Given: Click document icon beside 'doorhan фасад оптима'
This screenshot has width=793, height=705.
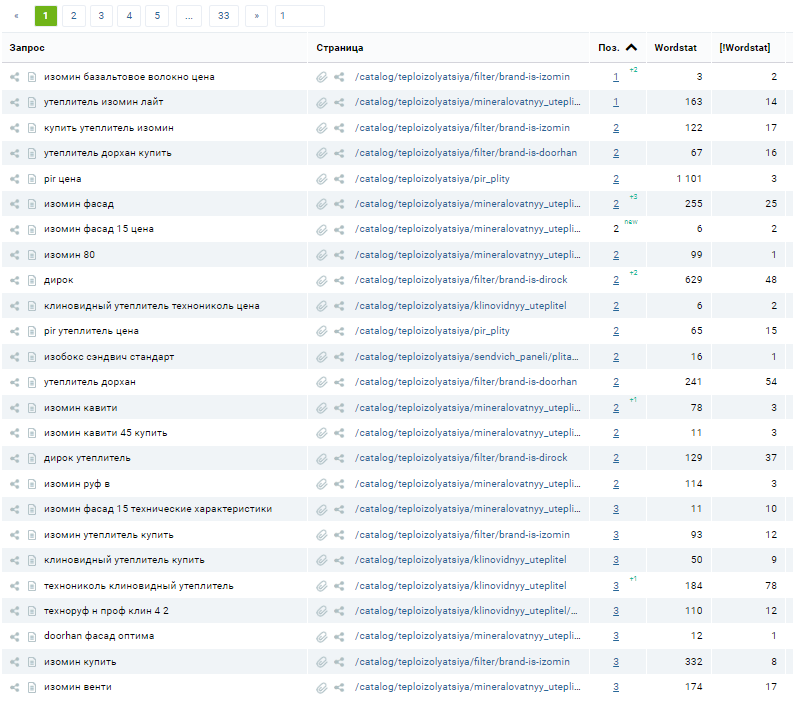Looking at the screenshot, I should (32, 636).
